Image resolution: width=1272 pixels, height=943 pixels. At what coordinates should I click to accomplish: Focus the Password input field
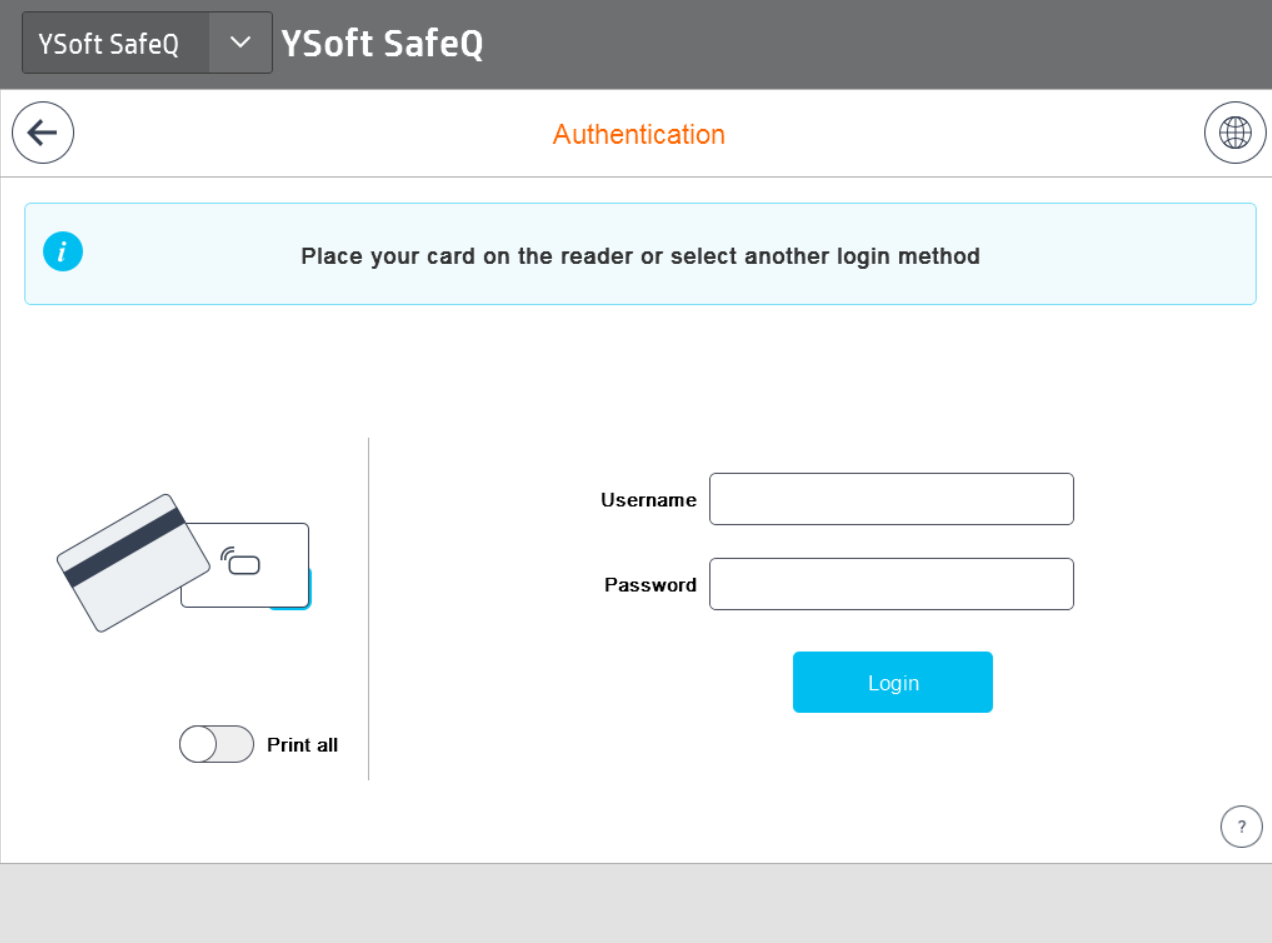click(x=891, y=584)
